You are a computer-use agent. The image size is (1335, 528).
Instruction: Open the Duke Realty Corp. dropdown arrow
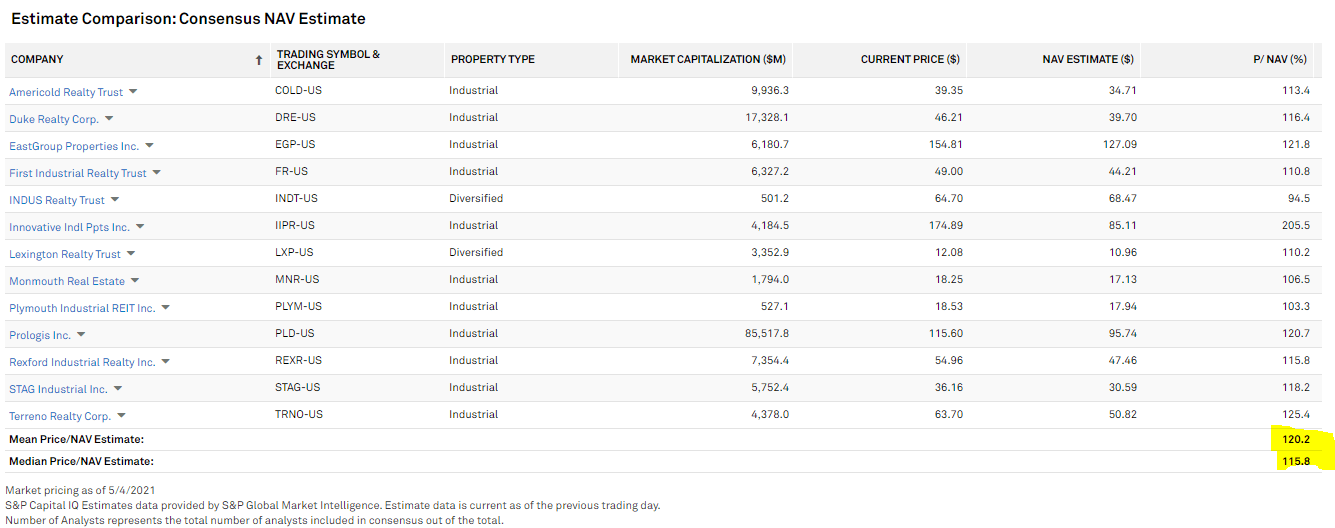tap(109, 119)
